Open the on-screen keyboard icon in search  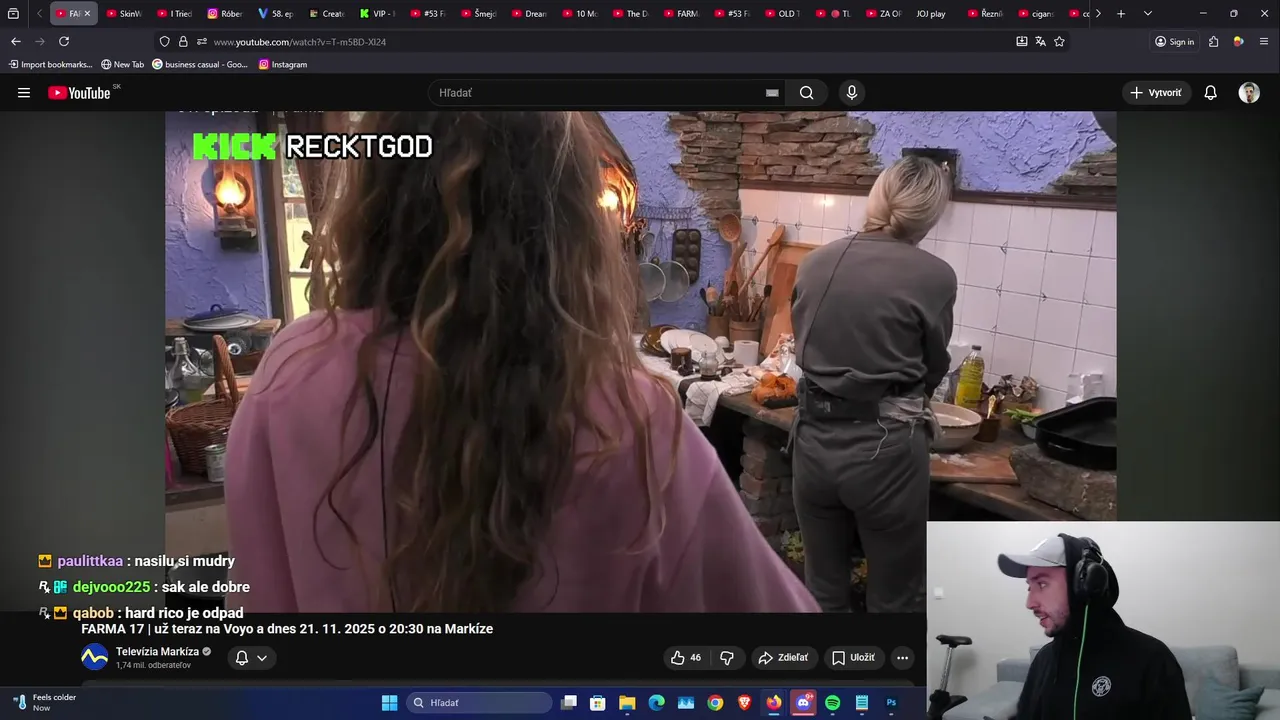point(772,93)
